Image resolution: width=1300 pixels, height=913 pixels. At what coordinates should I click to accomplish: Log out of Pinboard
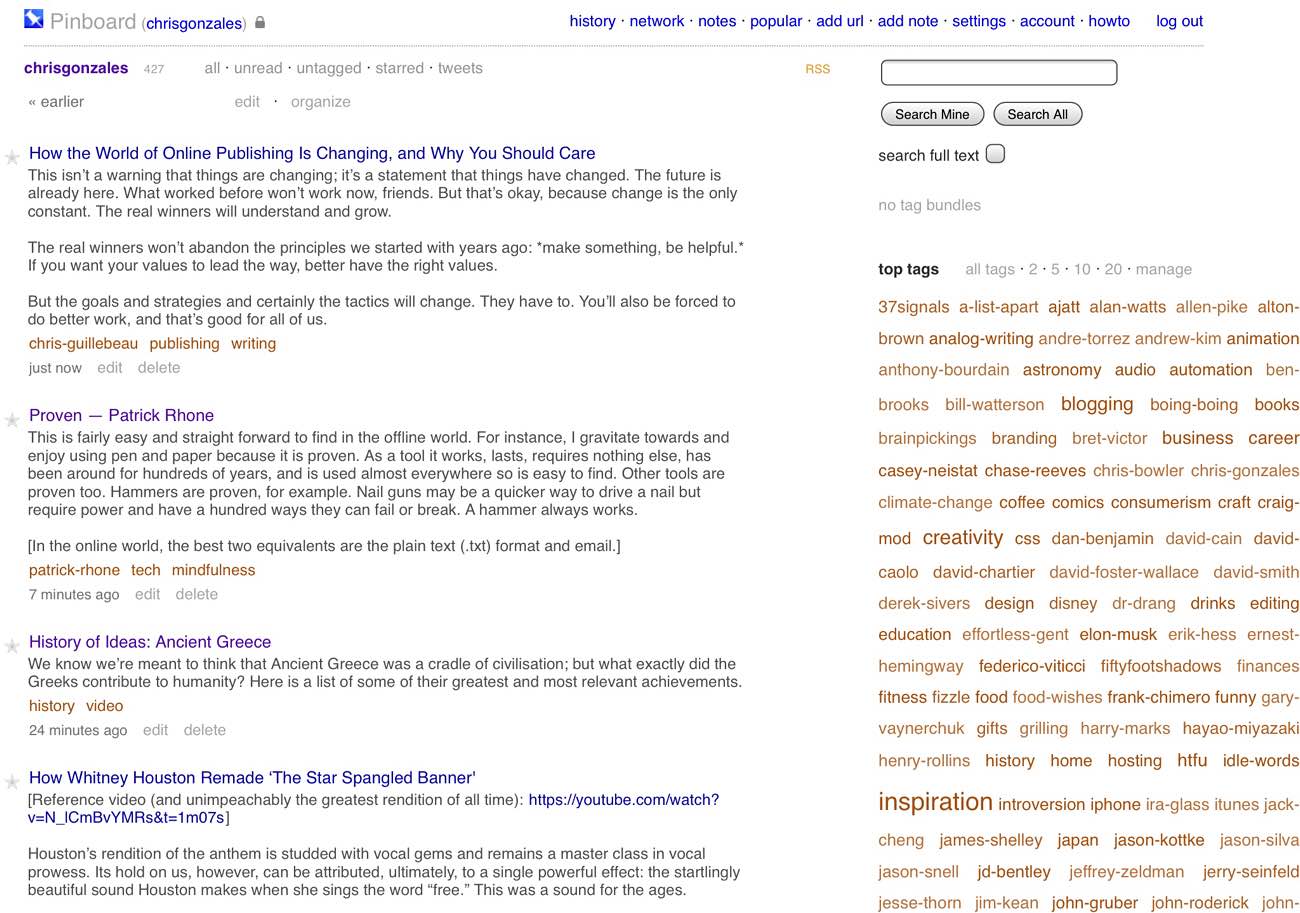pyautogui.click(x=1180, y=21)
